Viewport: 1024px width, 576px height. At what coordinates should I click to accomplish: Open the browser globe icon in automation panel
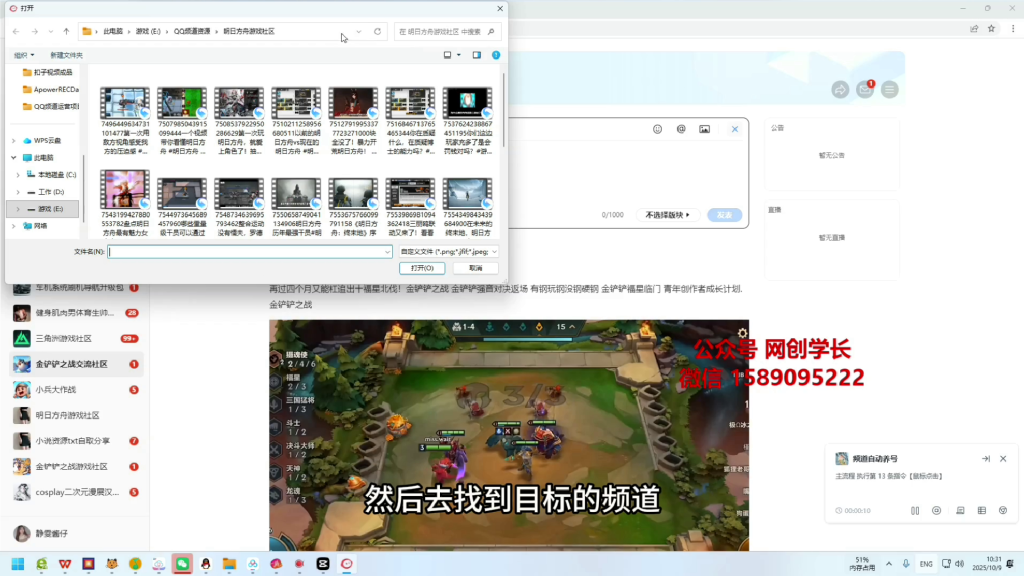[x=1005, y=510]
